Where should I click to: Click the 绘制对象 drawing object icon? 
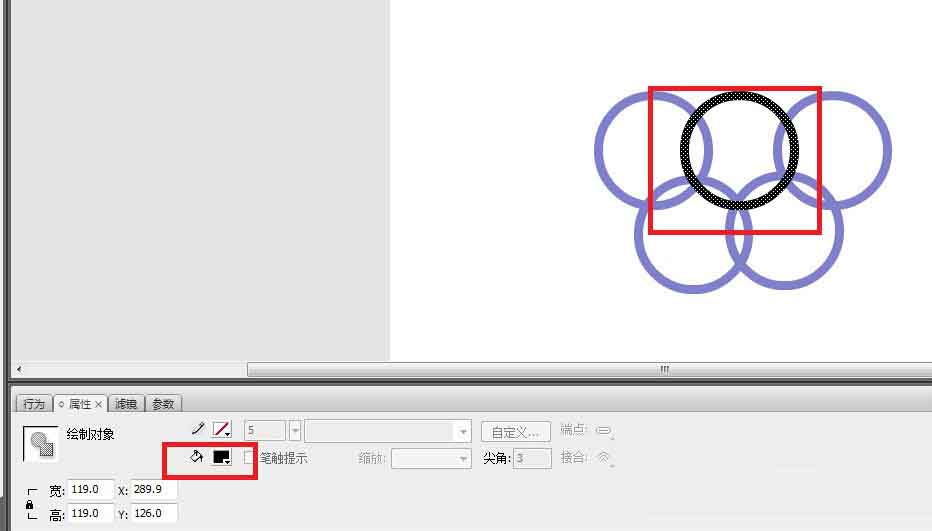click(x=41, y=444)
